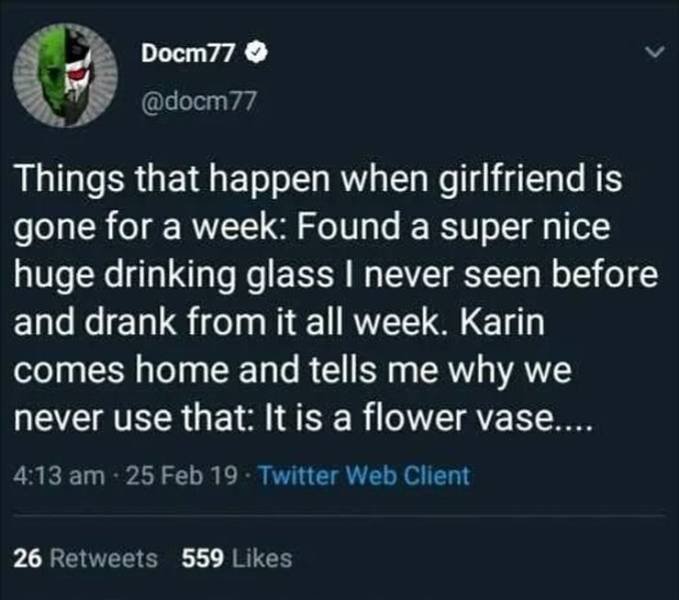Click the number 559 in likes count
Viewport: 679px width, 600px height.
tap(201, 558)
